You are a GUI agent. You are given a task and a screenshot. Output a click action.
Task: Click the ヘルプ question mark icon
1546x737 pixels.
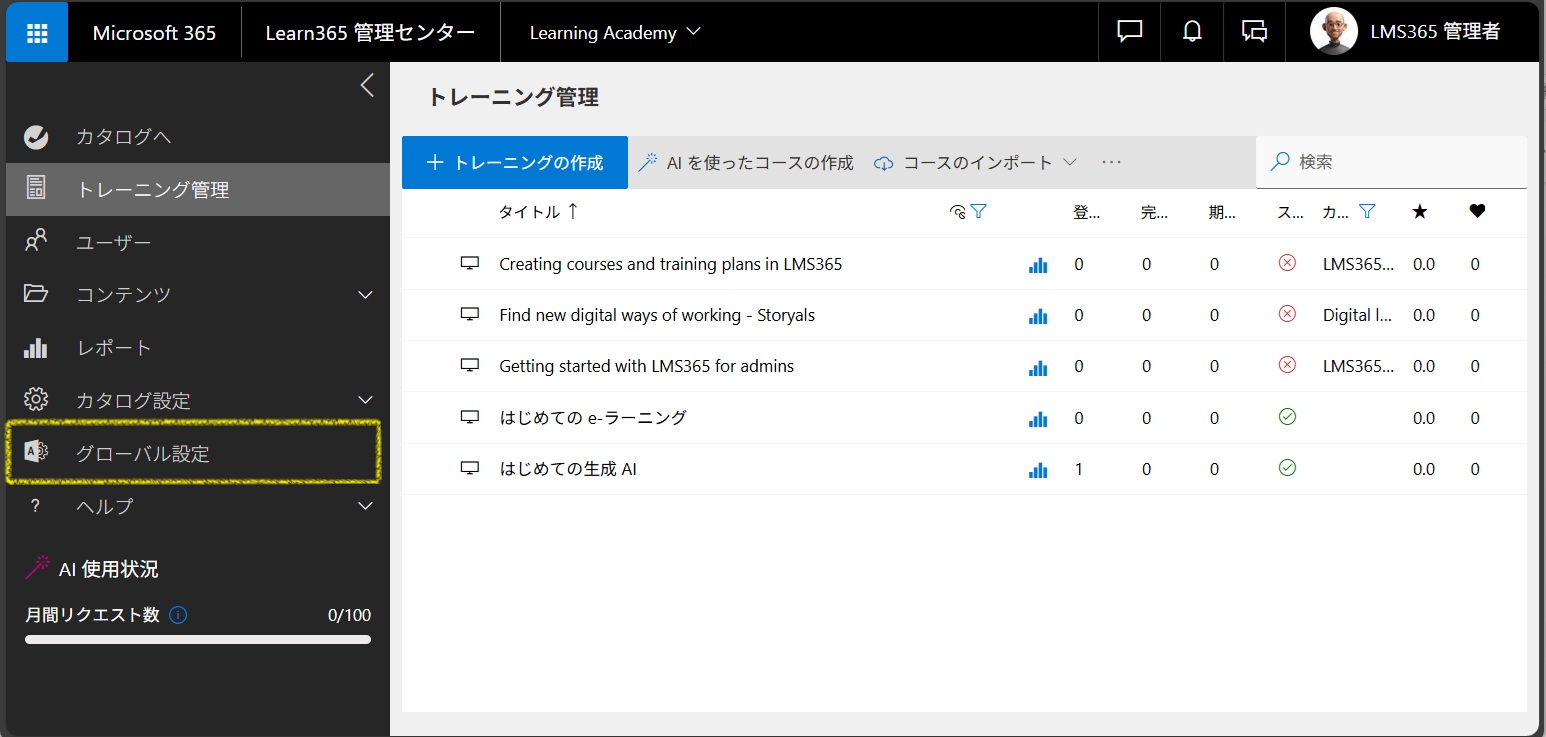(36, 506)
